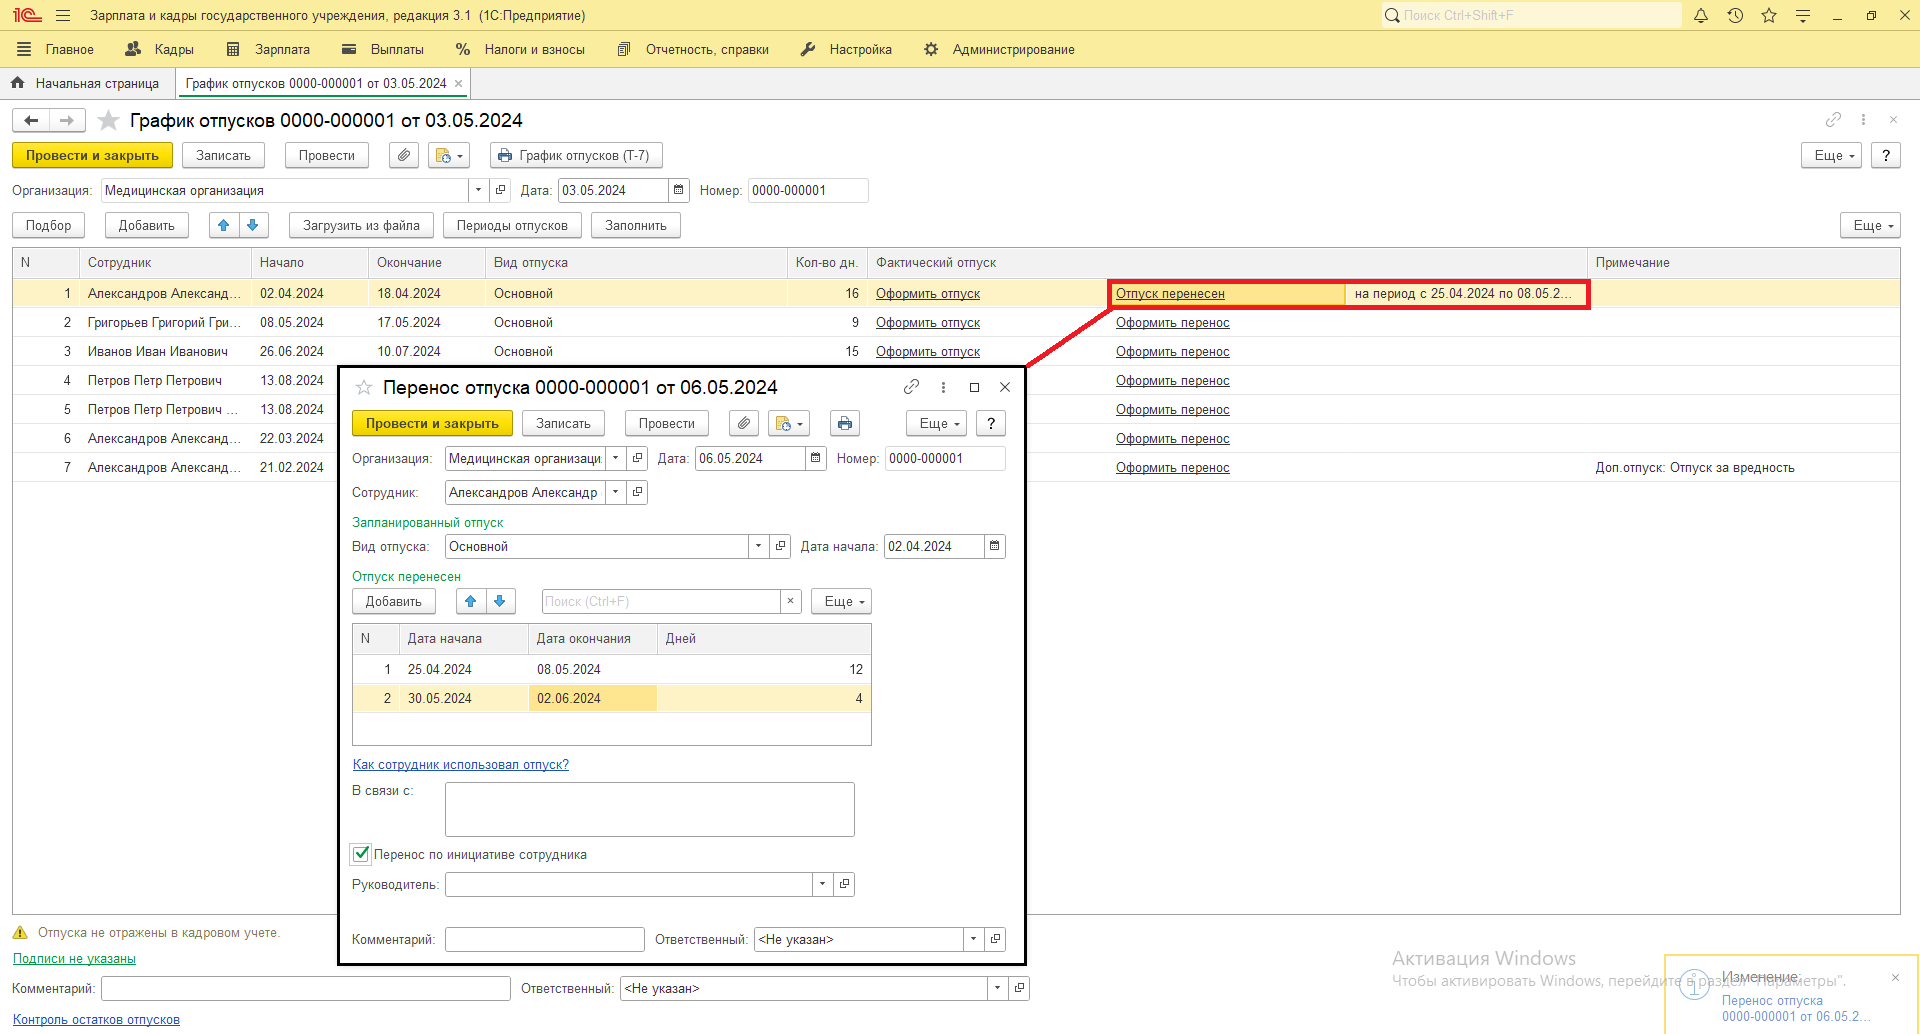The height and width of the screenshot is (1034, 1920).
Task: Open the 1C main menu hamburger icon
Action: 63,16
